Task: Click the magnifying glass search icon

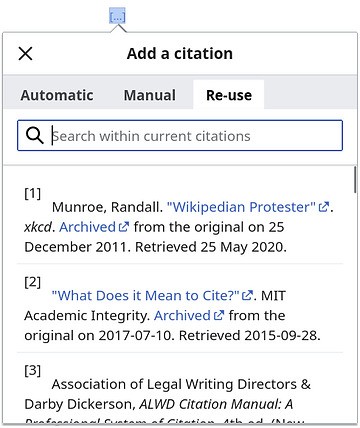Action: tap(34, 136)
